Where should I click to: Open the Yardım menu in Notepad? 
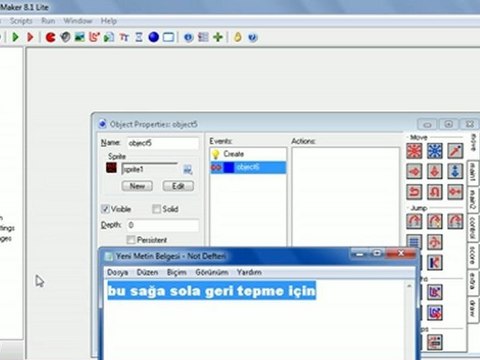coord(249,272)
